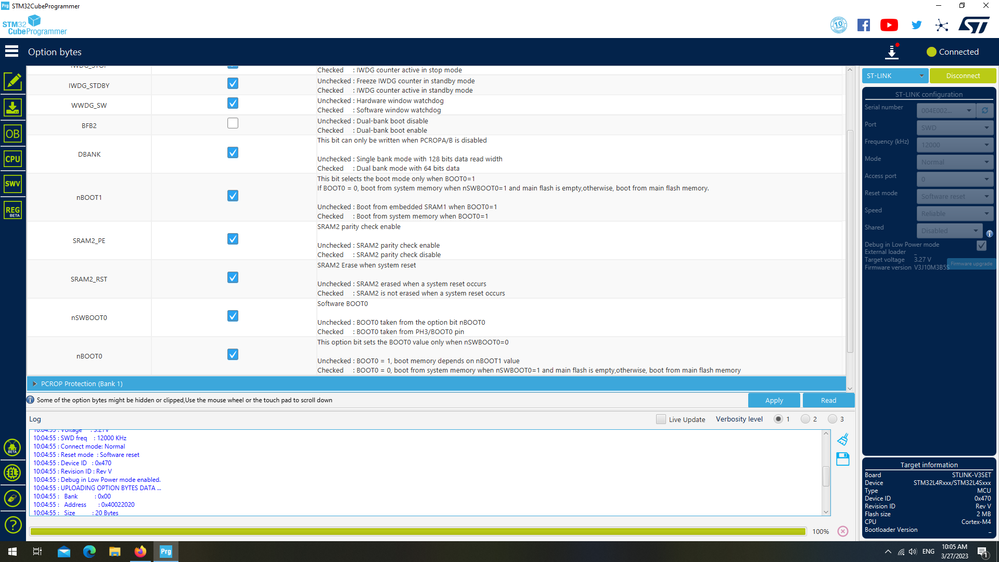
Task: Click the download update icon in header
Action: click(892, 52)
